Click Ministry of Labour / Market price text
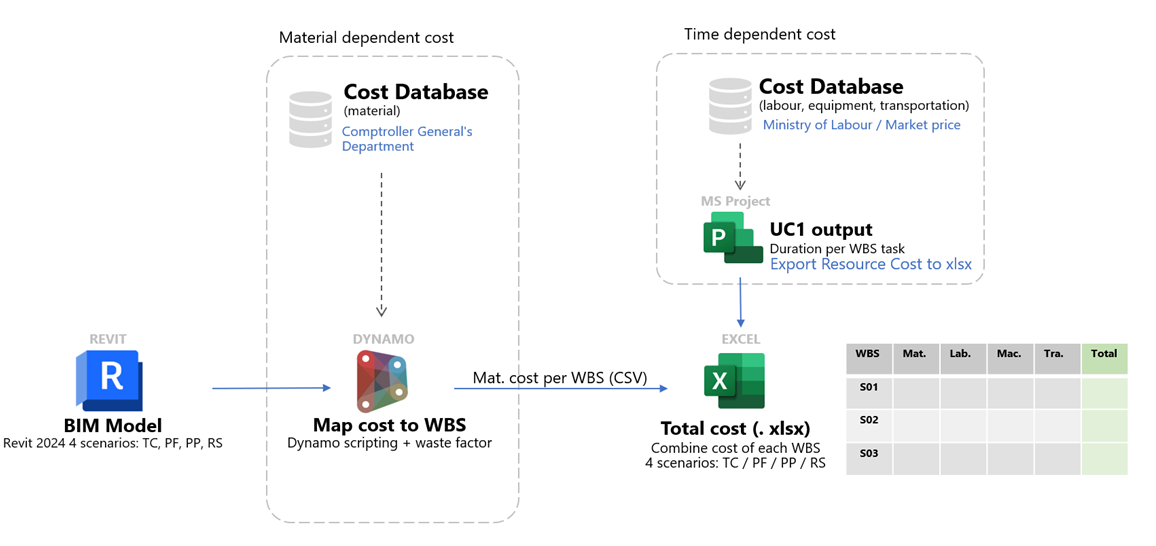The height and width of the screenshot is (546, 1156). point(862,125)
